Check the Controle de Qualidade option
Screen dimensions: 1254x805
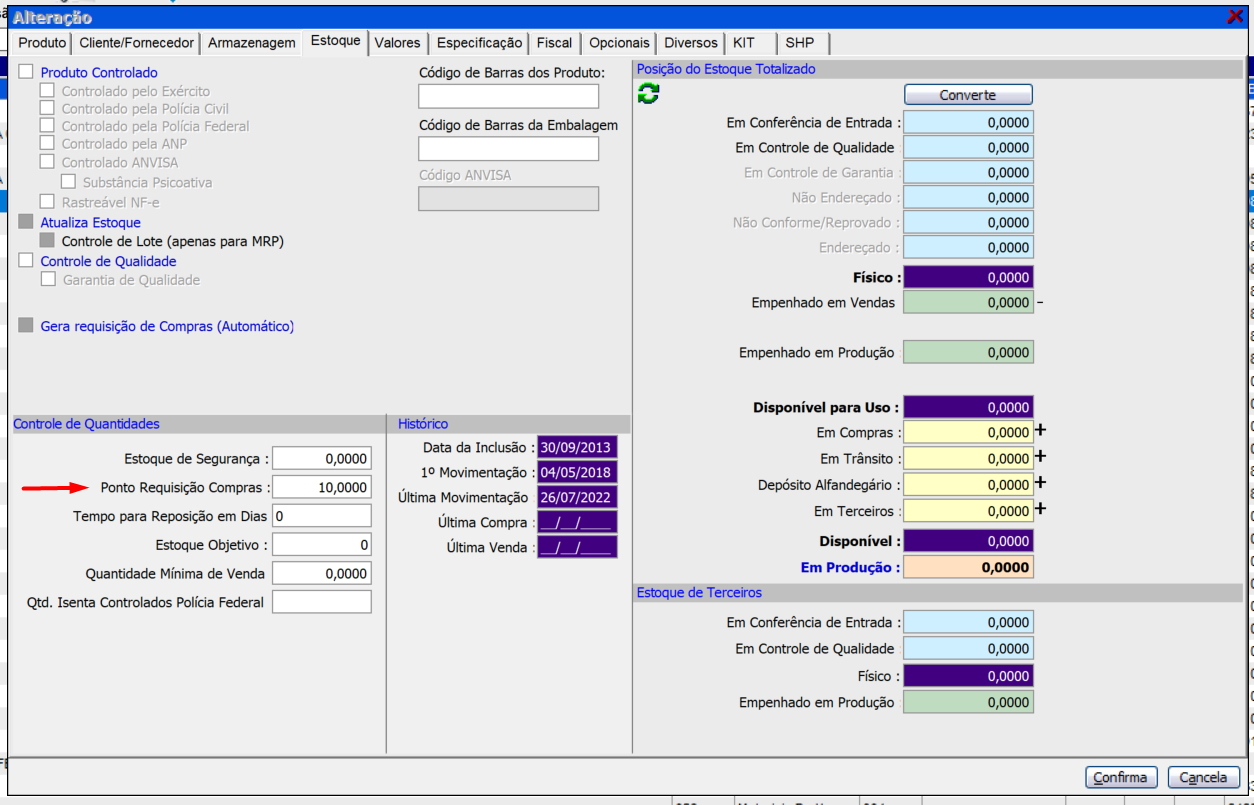[26, 261]
